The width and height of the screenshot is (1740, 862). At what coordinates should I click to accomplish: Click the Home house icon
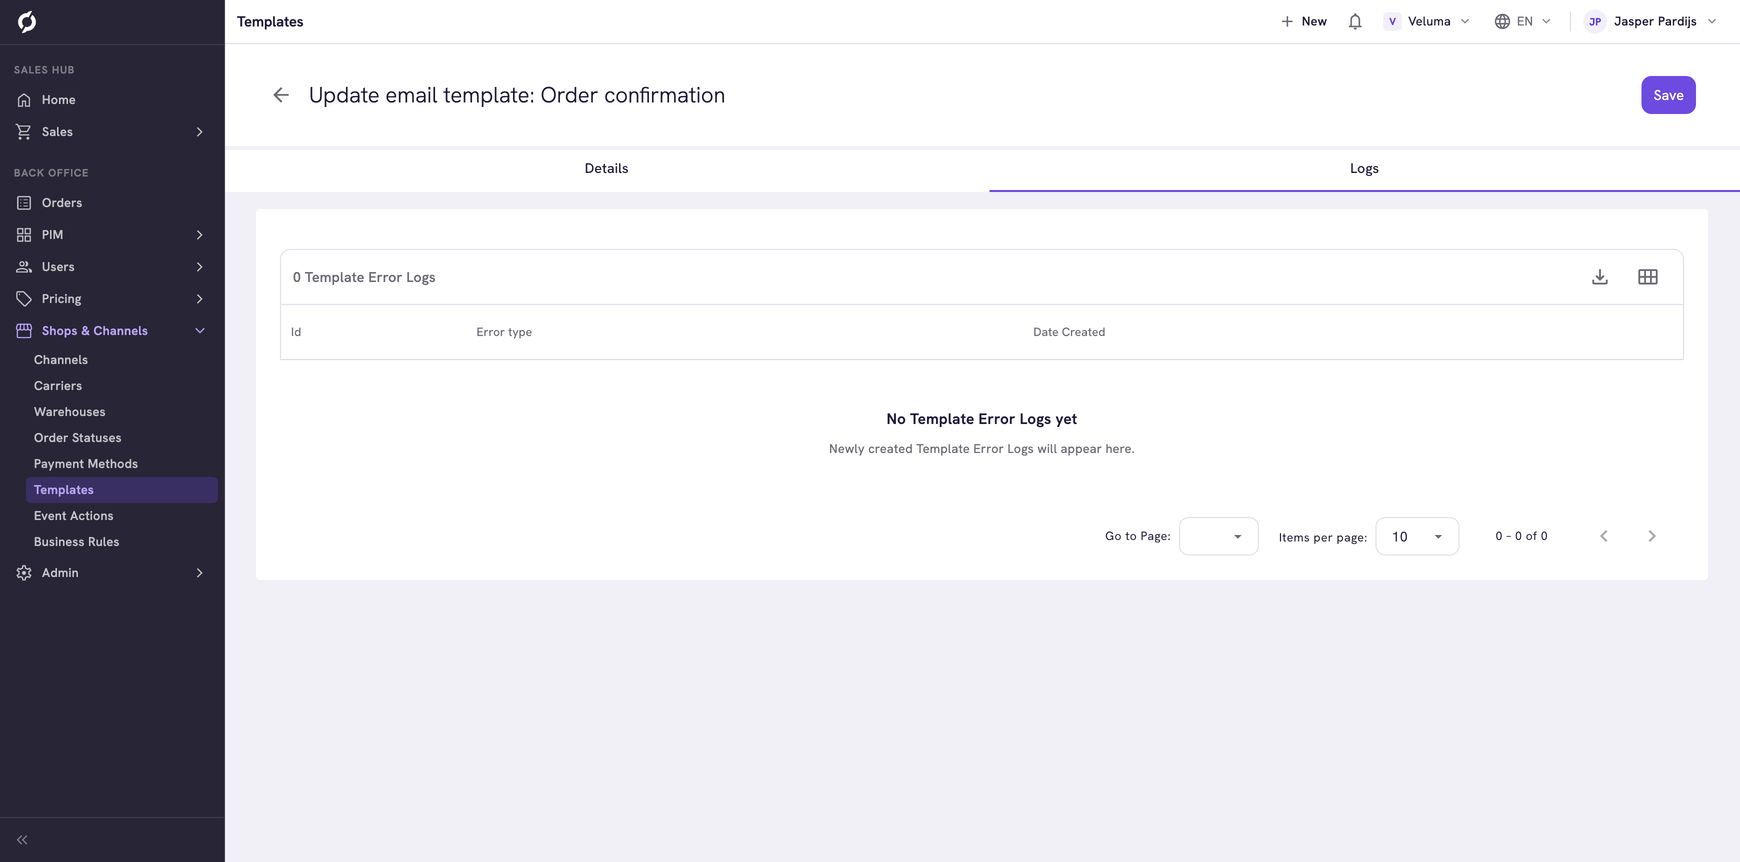click(x=24, y=100)
